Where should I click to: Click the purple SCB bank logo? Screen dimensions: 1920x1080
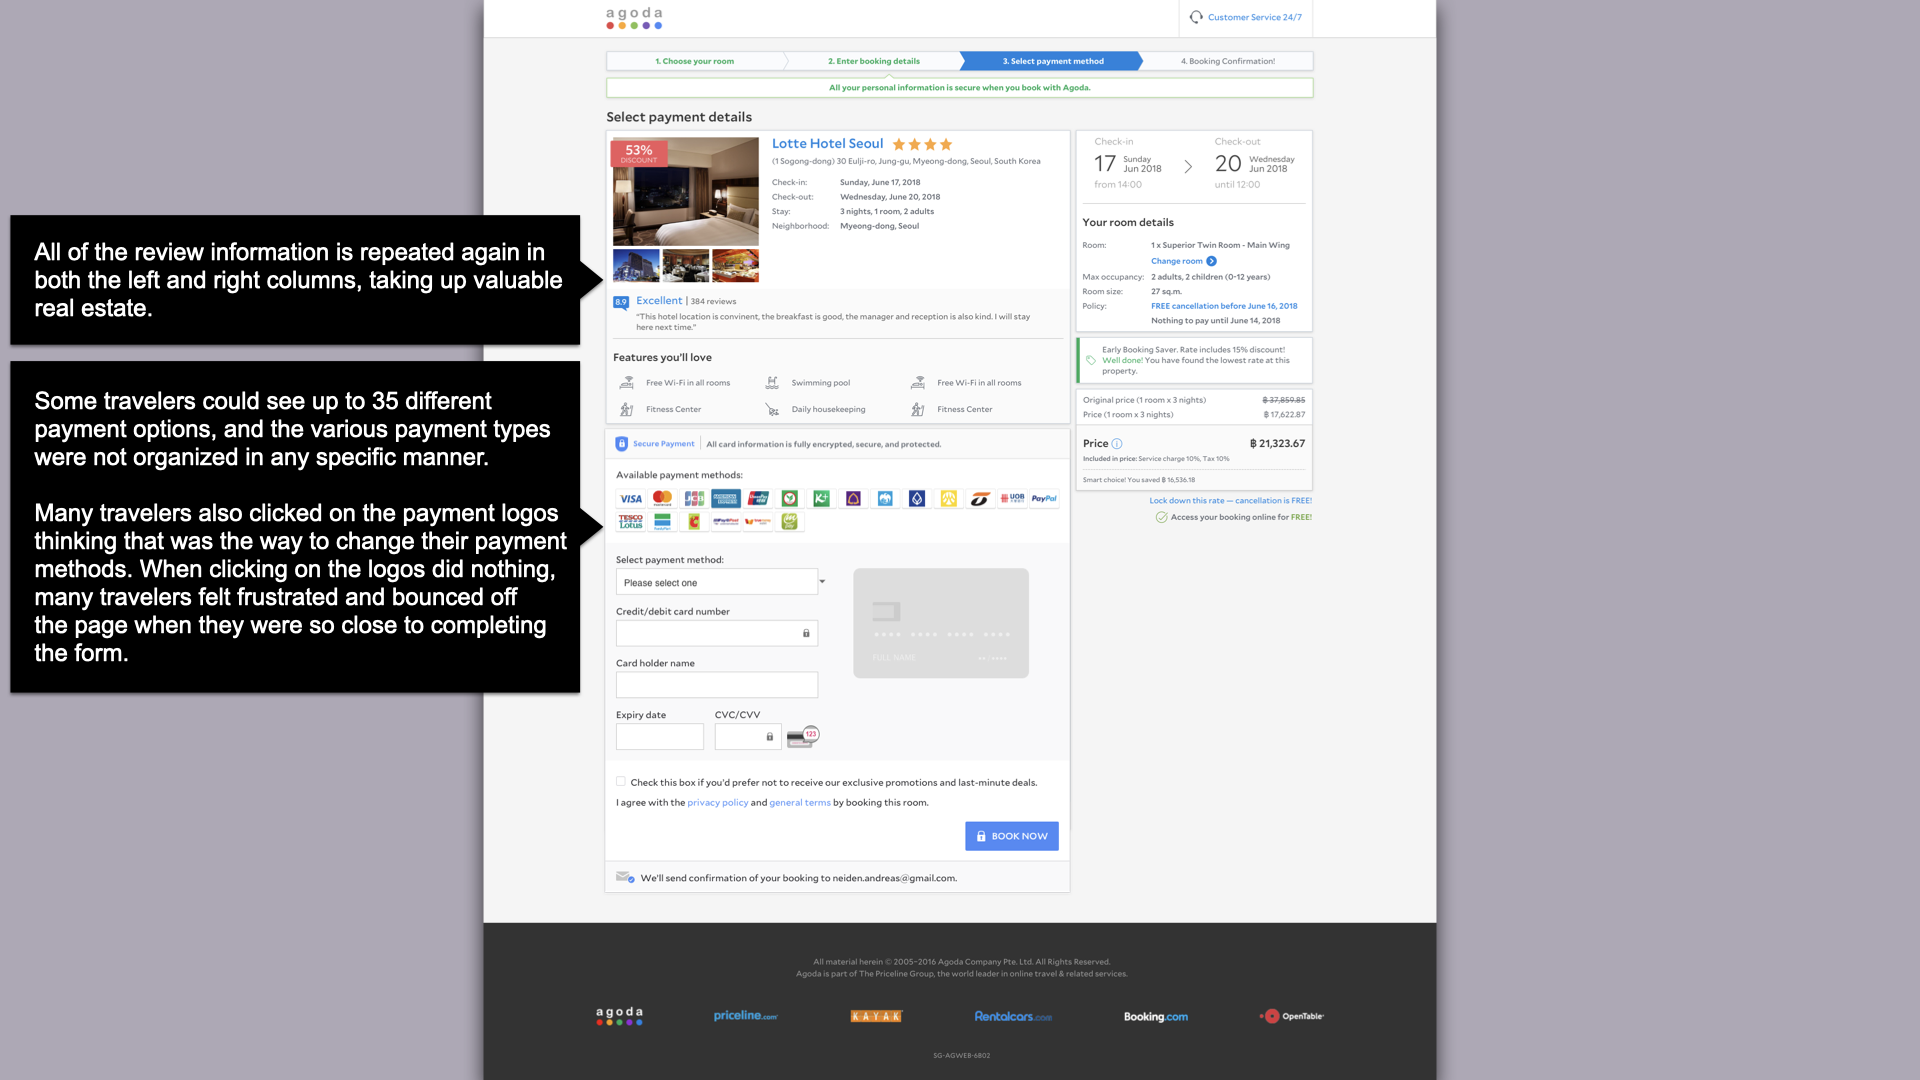click(853, 498)
